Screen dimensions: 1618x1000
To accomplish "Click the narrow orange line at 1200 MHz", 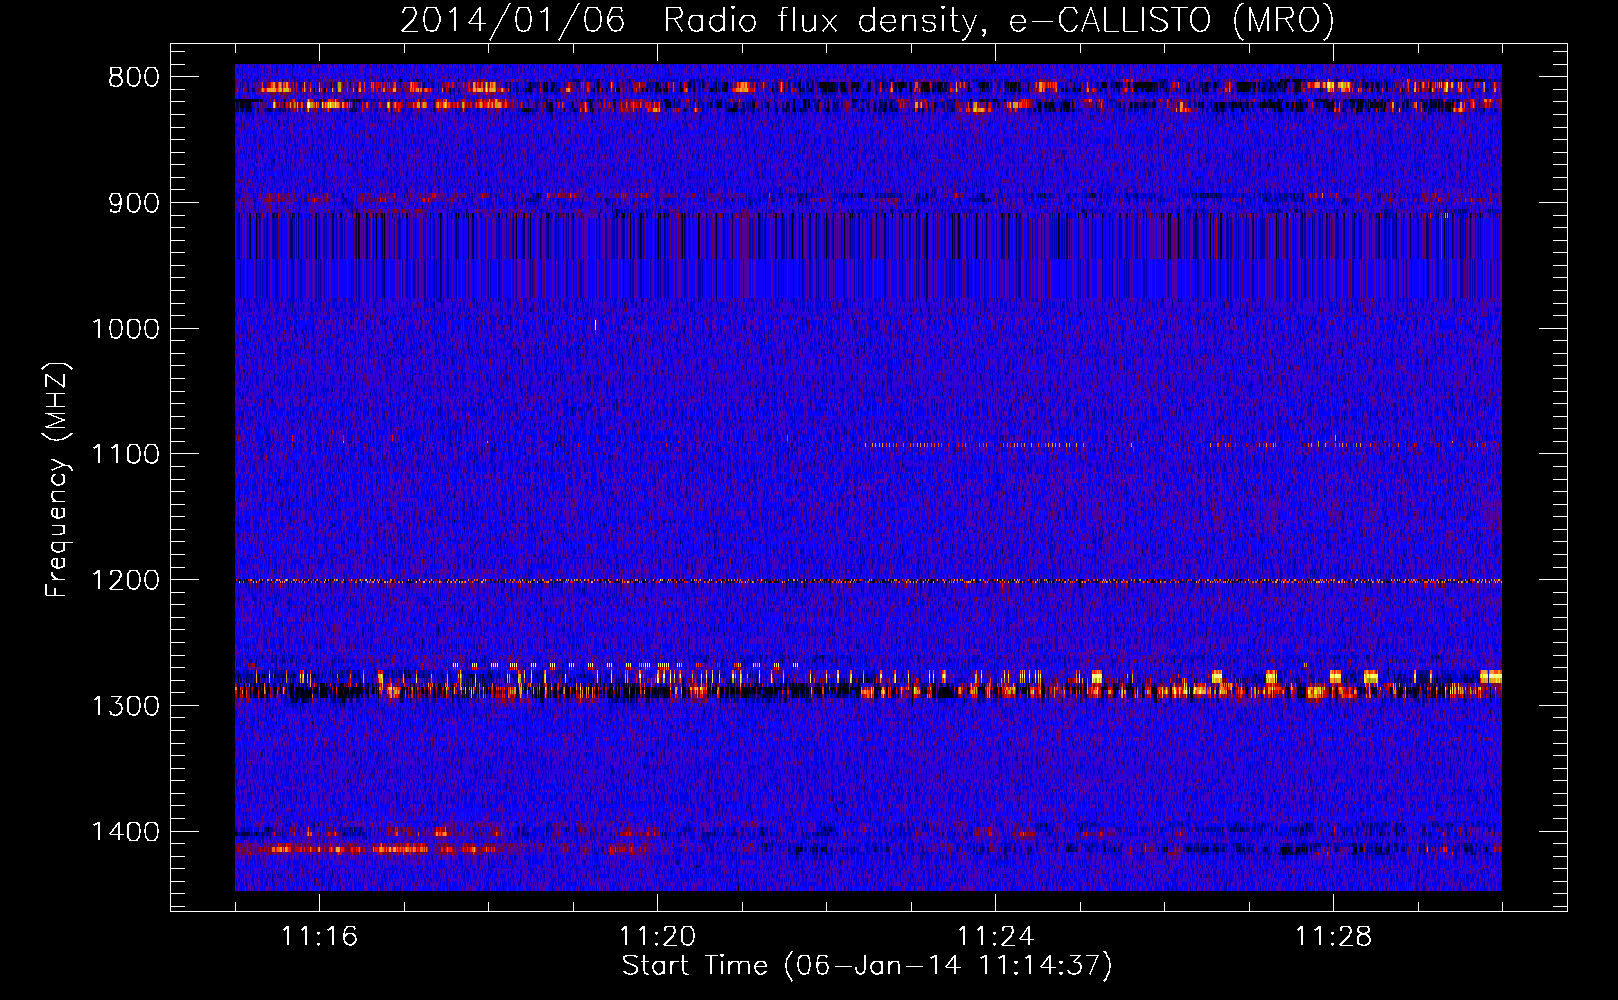I will [868, 581].
